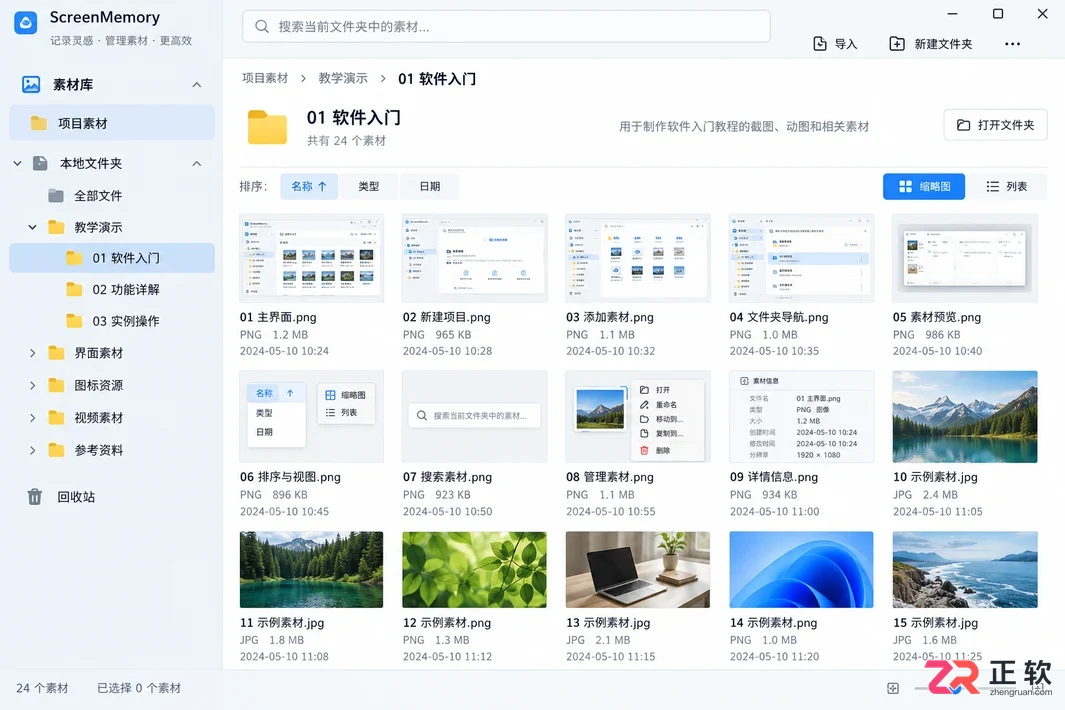Click the 视频素材 folder icon
The image size is (1065, 710).
56,417
